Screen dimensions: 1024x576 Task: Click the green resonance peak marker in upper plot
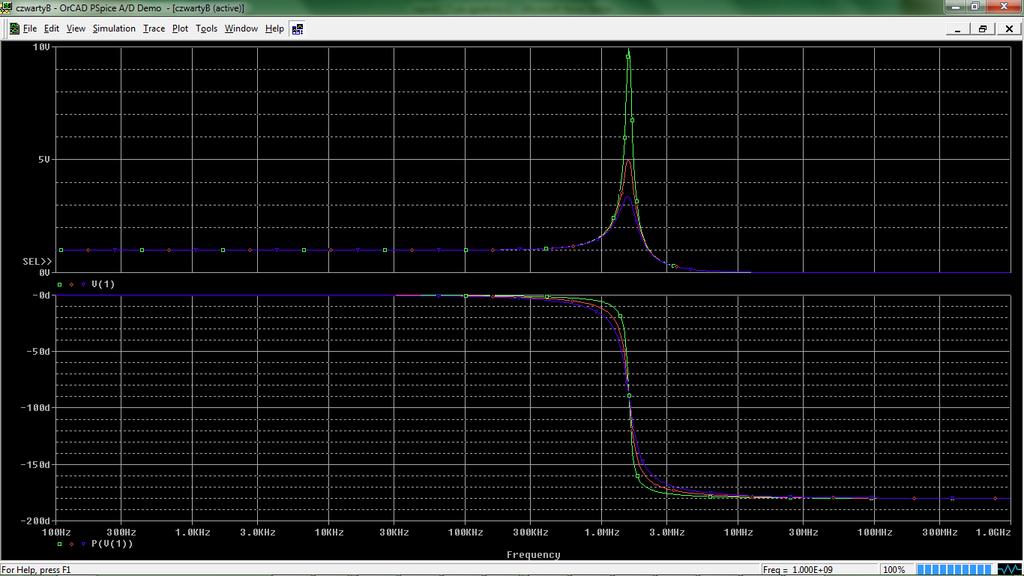coord(628,56)
